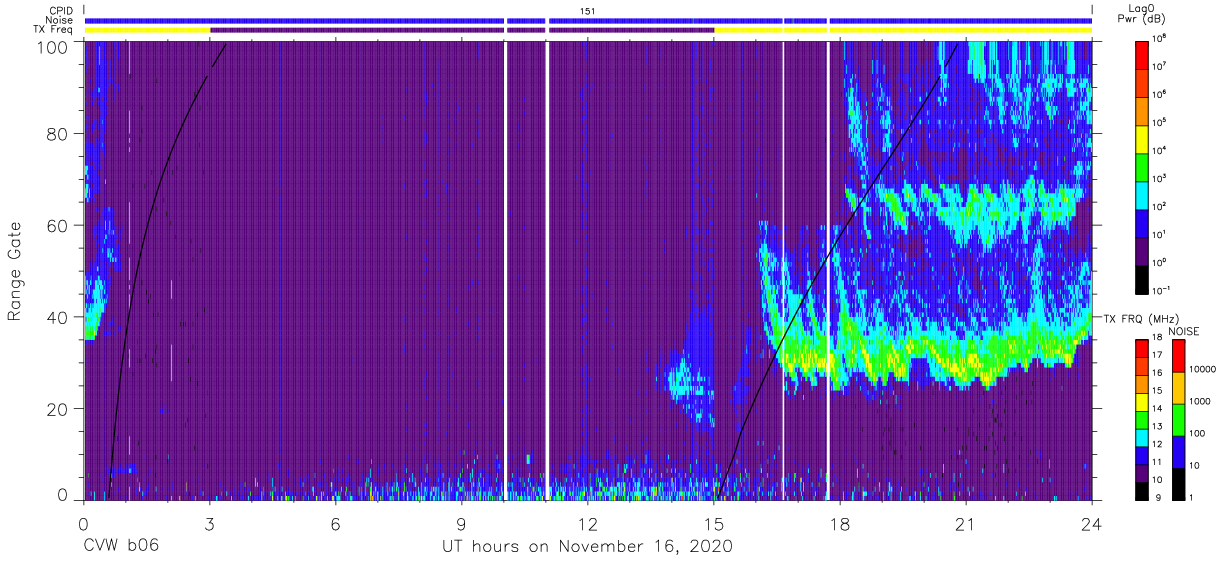The width and height of the screenshot is (1228, 567).
Task: Pick the black 9-10 MHz TX frequency swatch
Action: [1143, 490]
